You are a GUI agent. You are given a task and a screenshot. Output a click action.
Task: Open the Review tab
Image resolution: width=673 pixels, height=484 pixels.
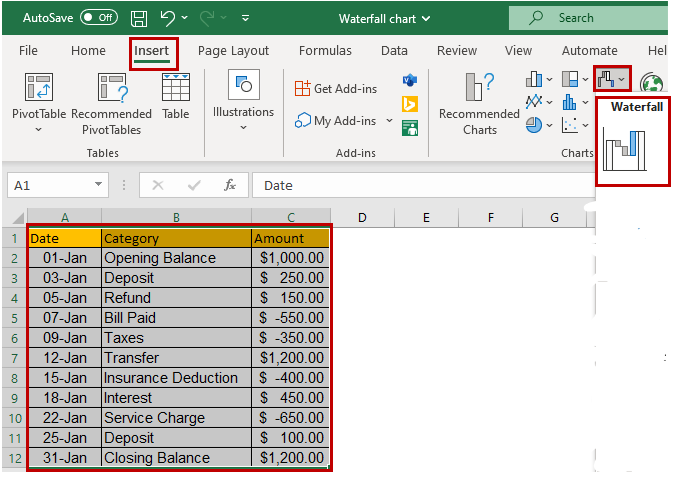(457, 51)
